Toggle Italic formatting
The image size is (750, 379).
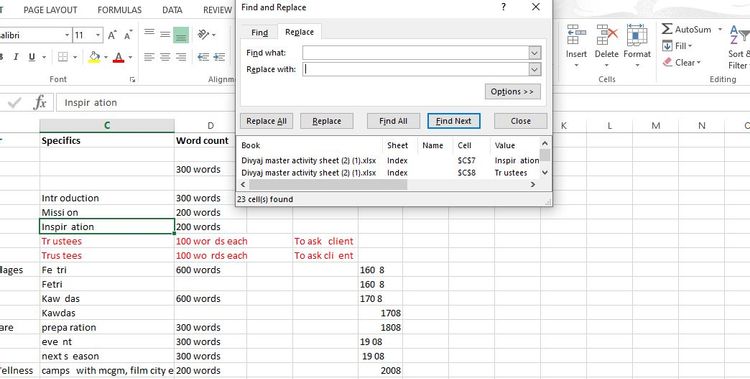(16, 57)
